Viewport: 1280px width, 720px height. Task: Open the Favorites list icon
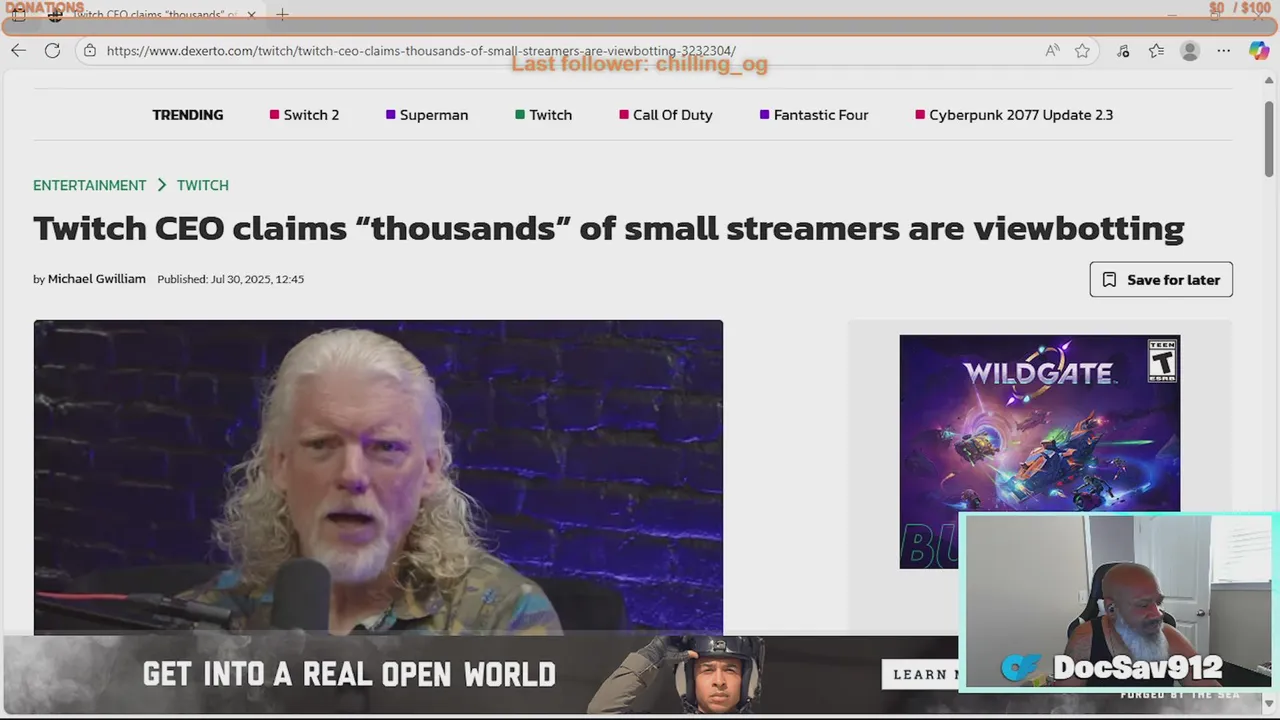[x=1156, y=50]
